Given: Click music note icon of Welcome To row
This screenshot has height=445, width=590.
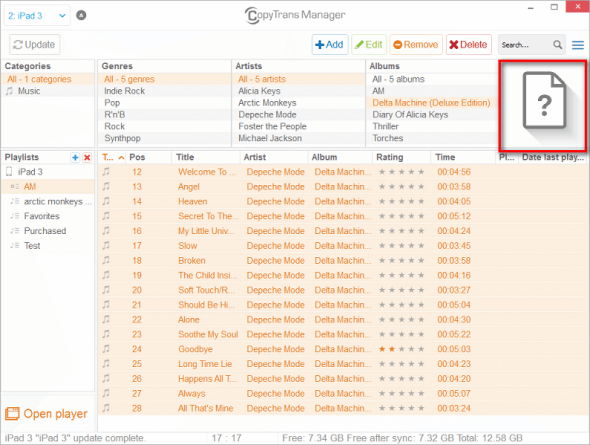Looking at the screenshot, I should tap(106, 172).
